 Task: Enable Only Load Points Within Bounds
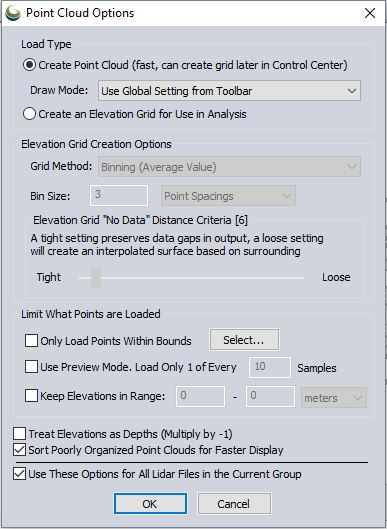[x=31, y=341]
